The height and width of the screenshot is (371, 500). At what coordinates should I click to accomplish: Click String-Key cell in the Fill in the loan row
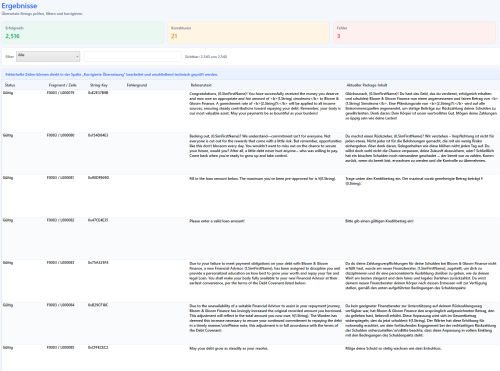(x=98, y=178)
